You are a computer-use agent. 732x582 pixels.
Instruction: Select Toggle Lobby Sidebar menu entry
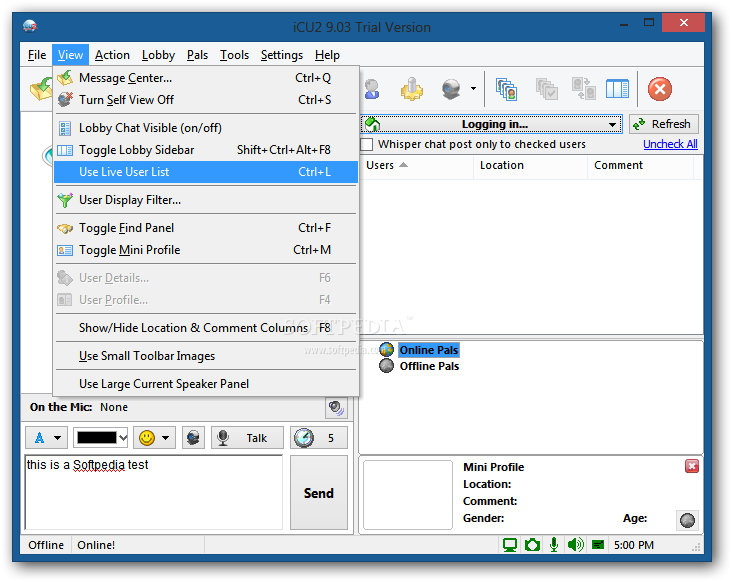(206, 150)
